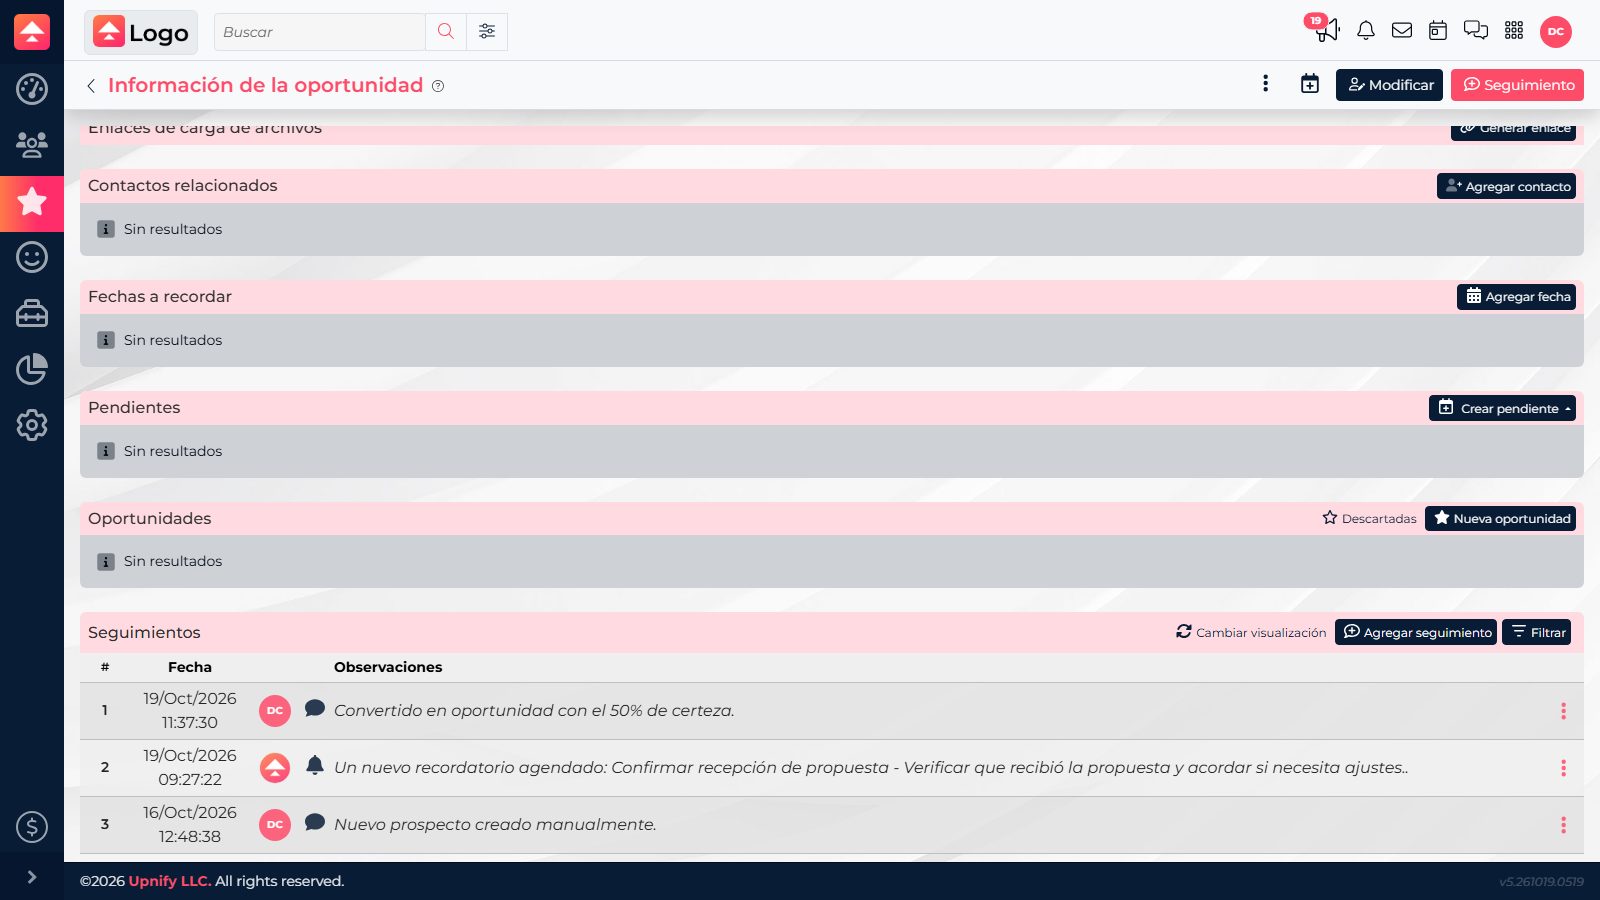The image size is (1600, 900).
Task: Open the briefcase icon in sidebar
Action: (32, 313)
